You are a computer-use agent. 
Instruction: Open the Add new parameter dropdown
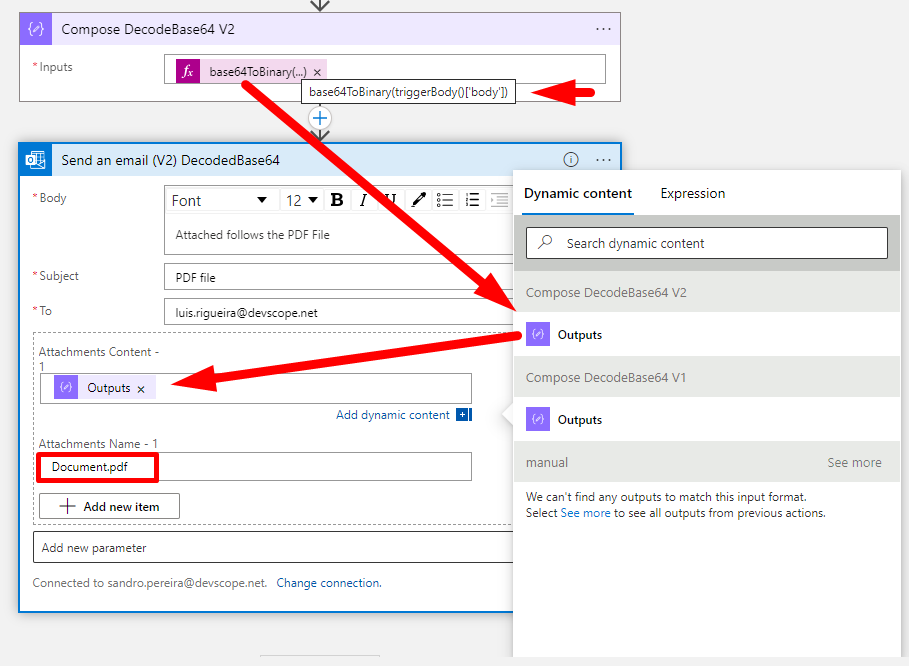pyautogui.click(x=272, y=548)
